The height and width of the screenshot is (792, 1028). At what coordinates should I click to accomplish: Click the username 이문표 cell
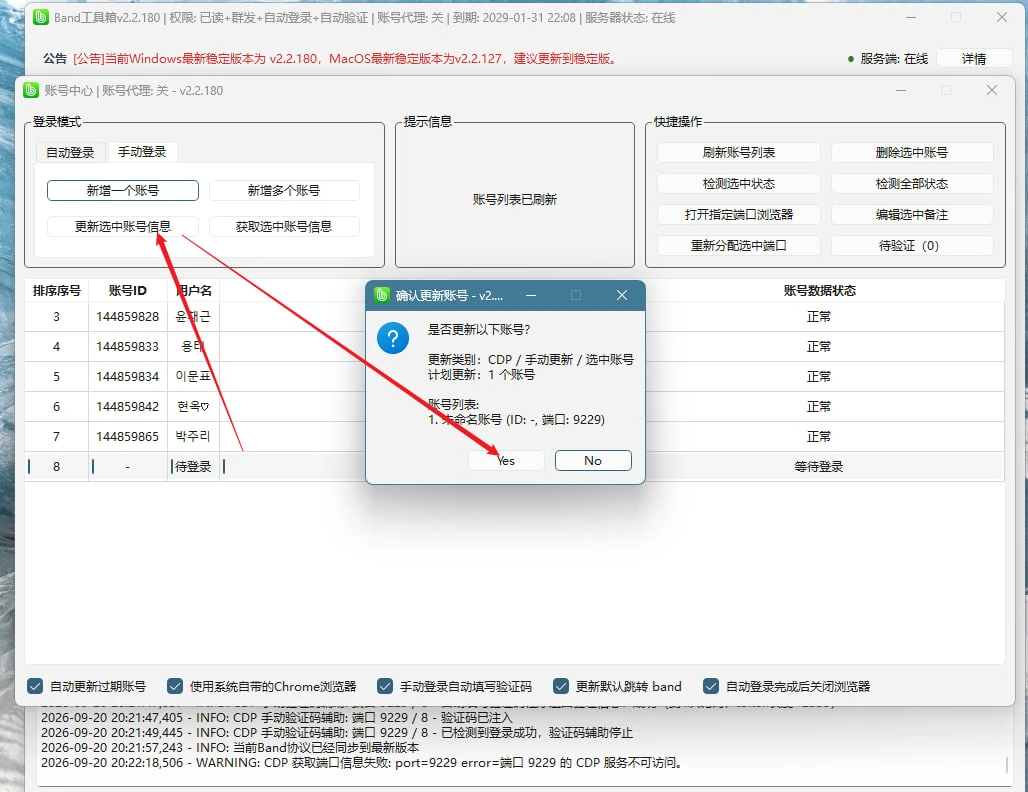193,376
